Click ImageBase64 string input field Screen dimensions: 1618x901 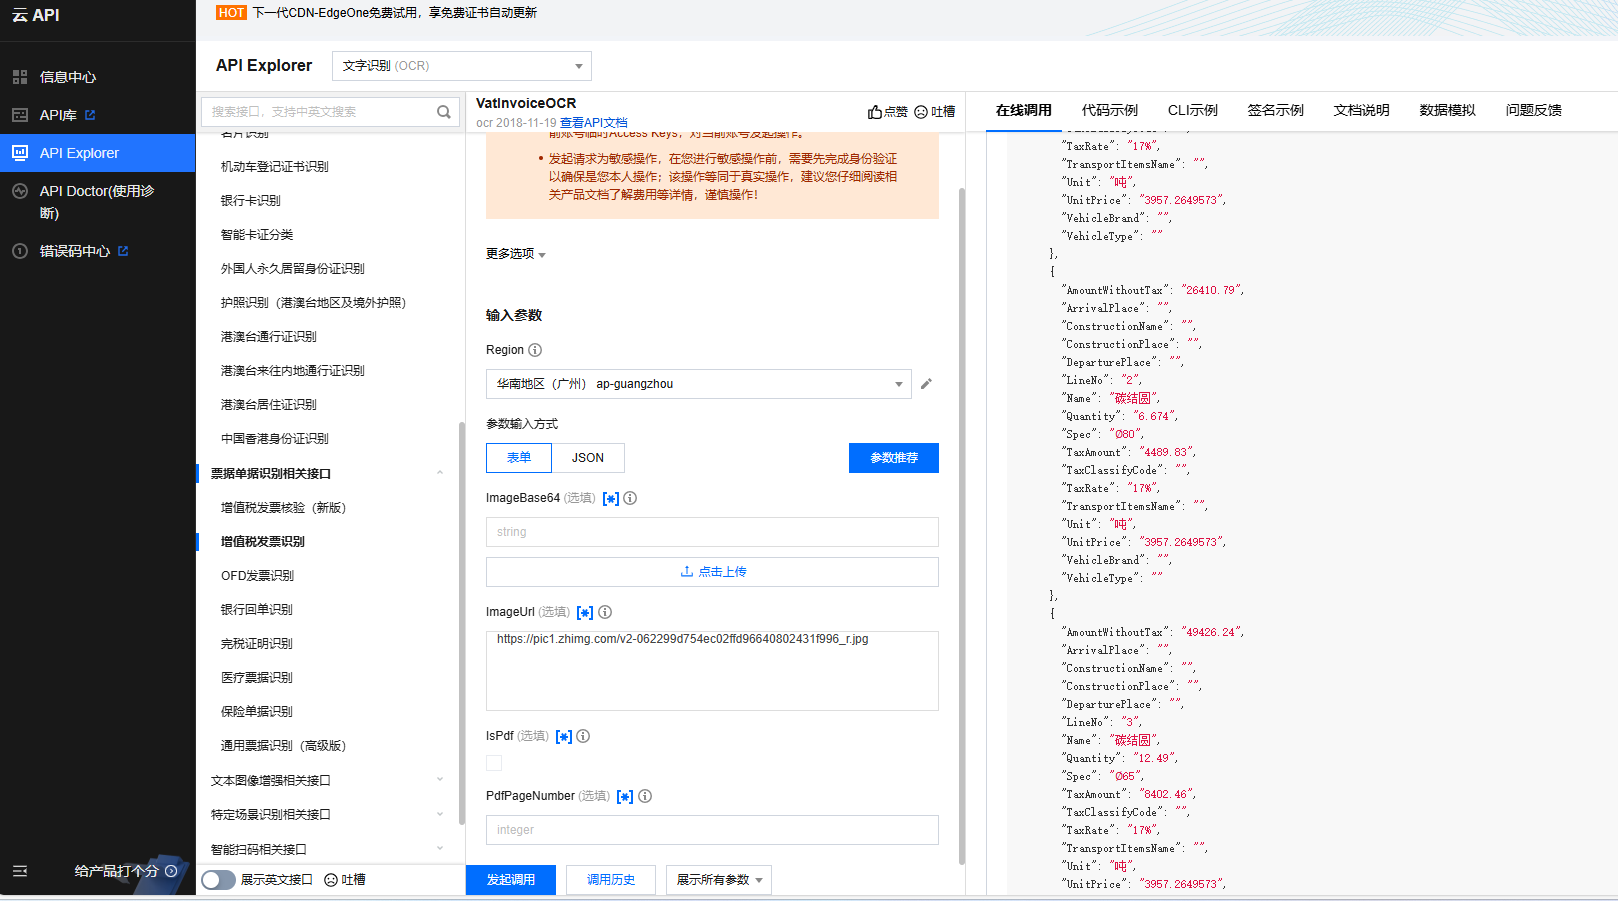pyautogui.click(x=712, y=532)
